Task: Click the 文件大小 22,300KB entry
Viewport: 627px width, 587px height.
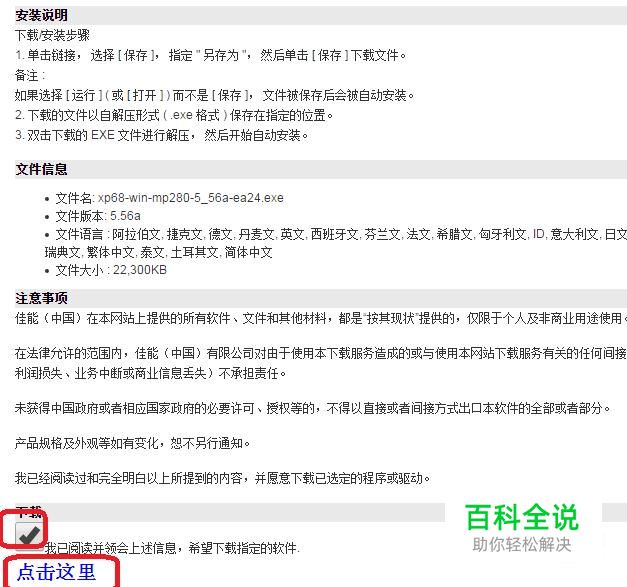Action: [111, 270]
